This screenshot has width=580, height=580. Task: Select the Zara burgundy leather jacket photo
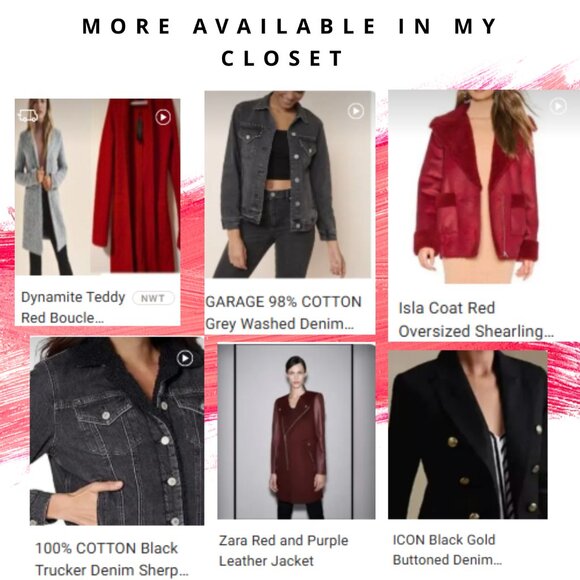pyautogui.click(x=296, y=431)
